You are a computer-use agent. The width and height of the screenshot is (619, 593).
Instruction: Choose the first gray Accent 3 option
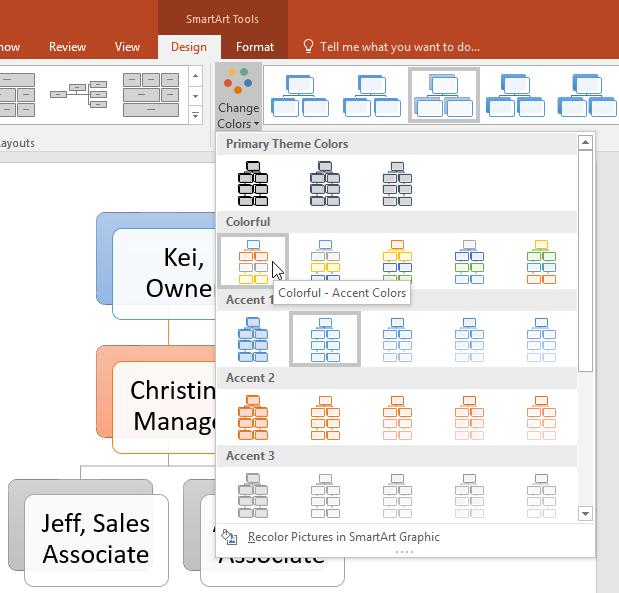click(253, 494)
